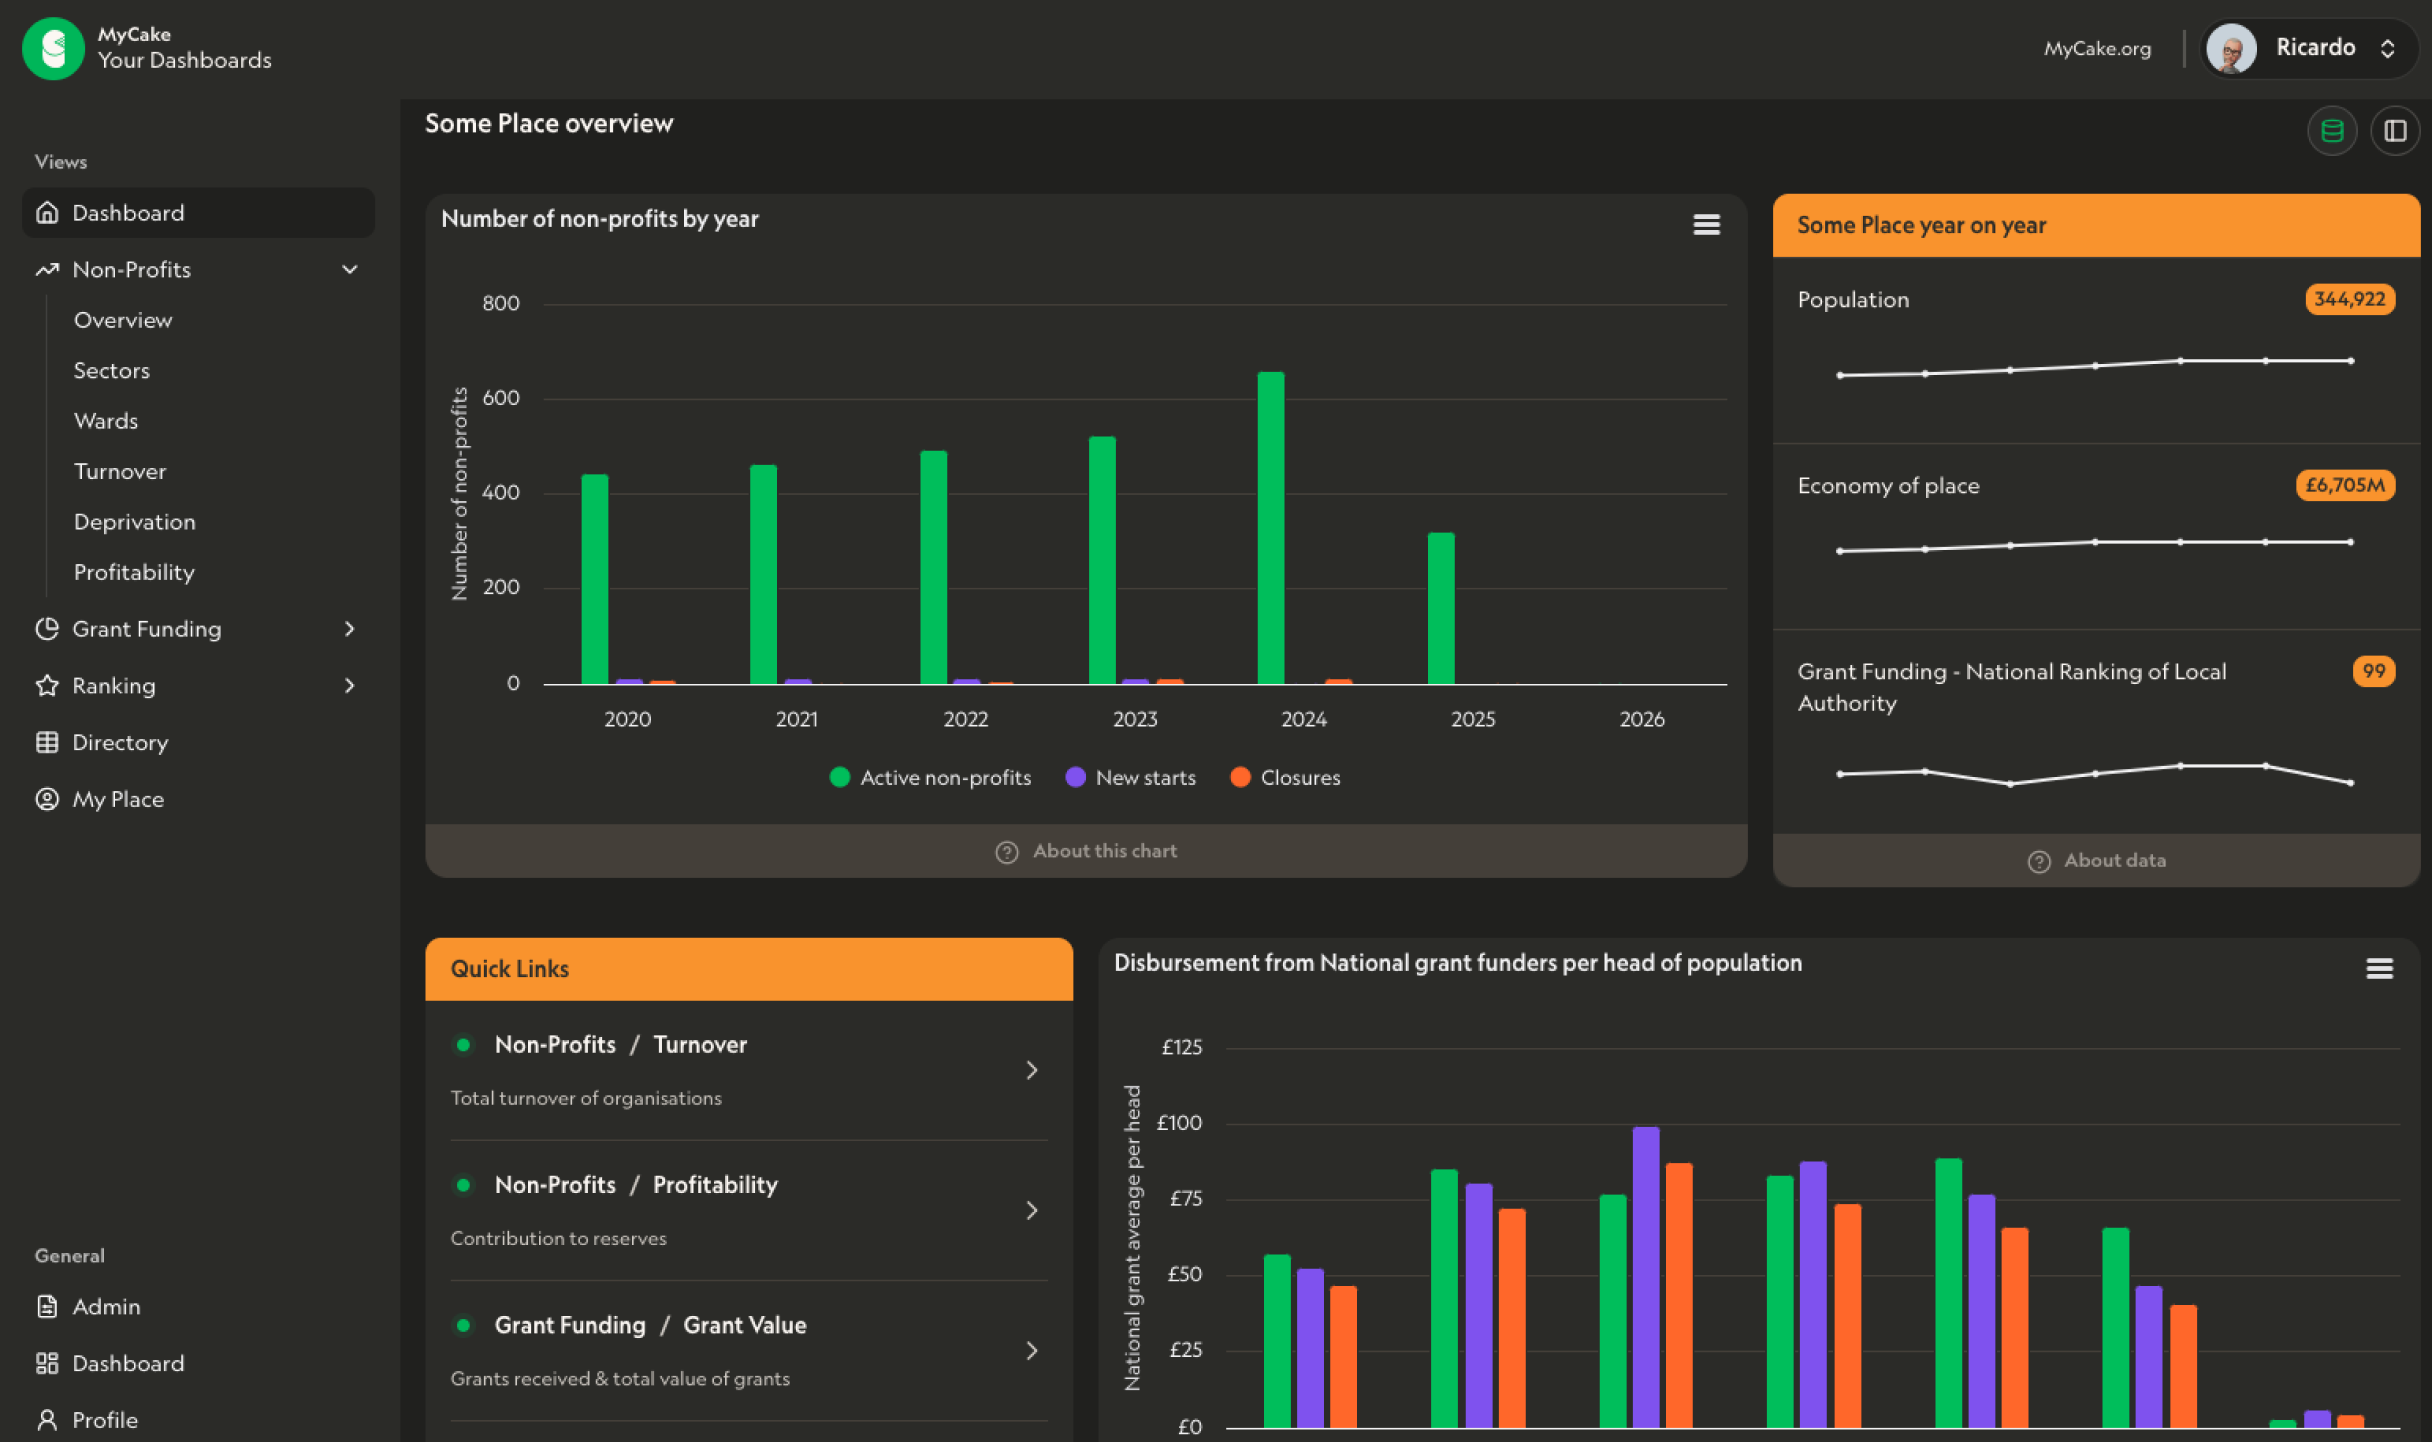Open the Overview sub-item
Screen dimensions: 2432x1442
coord(123,320)
